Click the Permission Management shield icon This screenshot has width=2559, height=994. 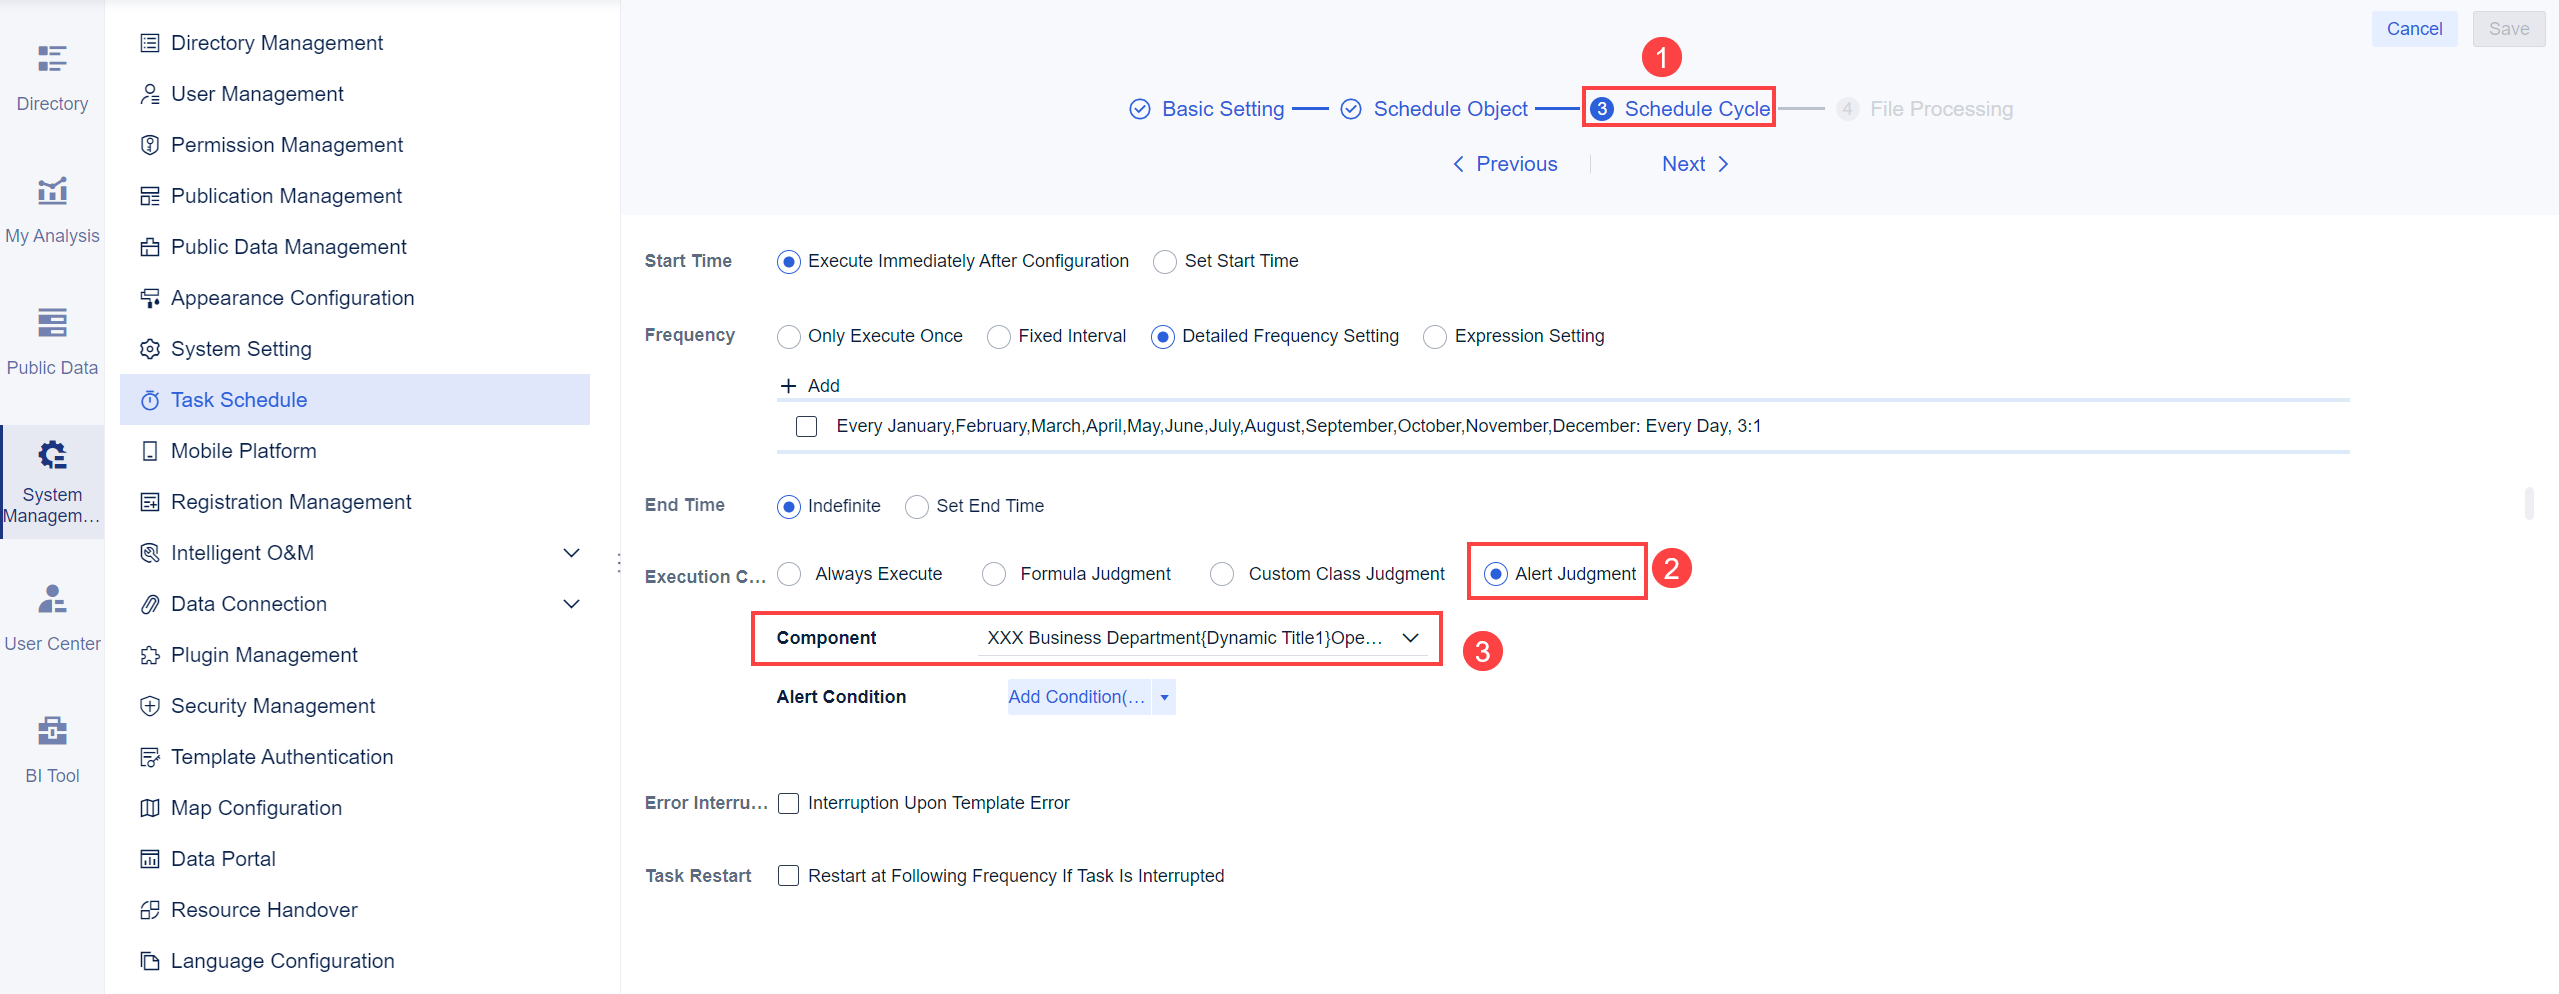pos(150,145)
